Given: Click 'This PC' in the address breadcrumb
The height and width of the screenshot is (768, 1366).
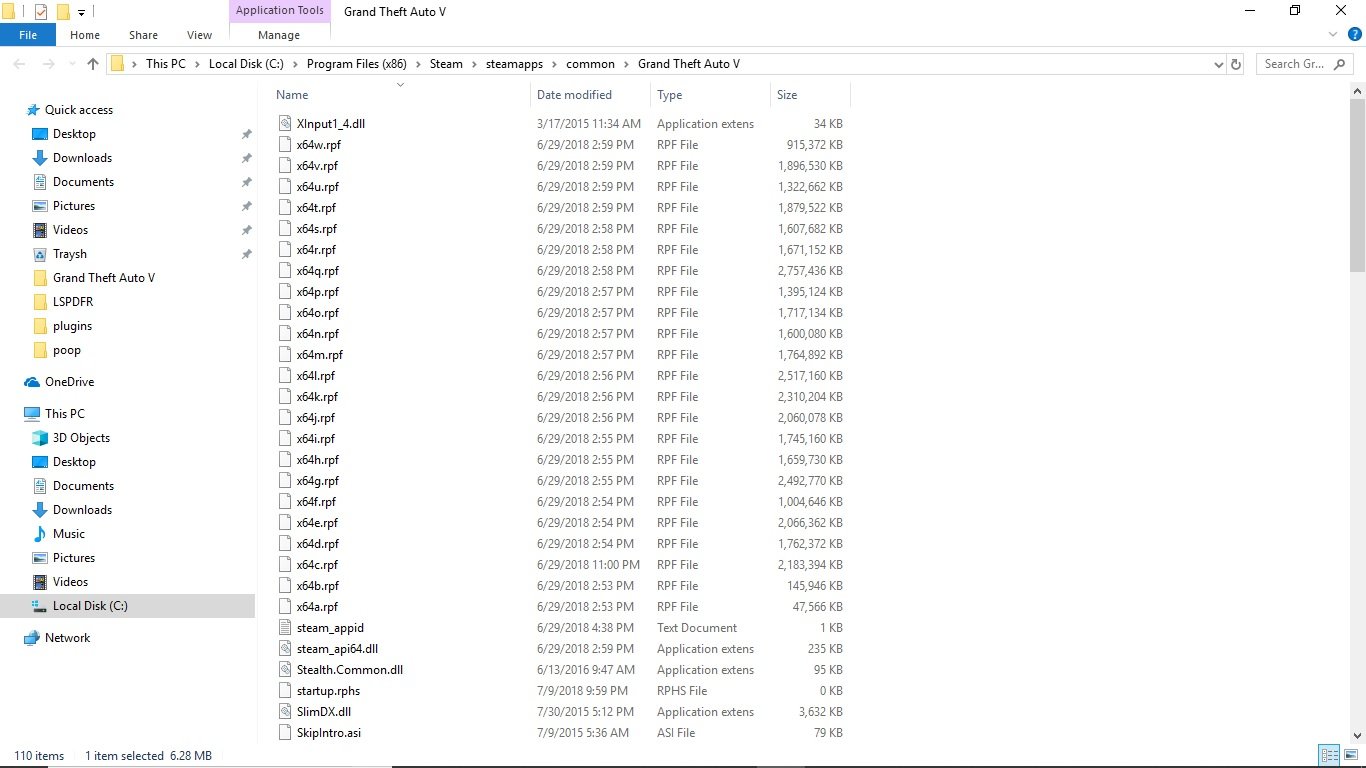Looking at the screenshot, I should coord(165,64).
